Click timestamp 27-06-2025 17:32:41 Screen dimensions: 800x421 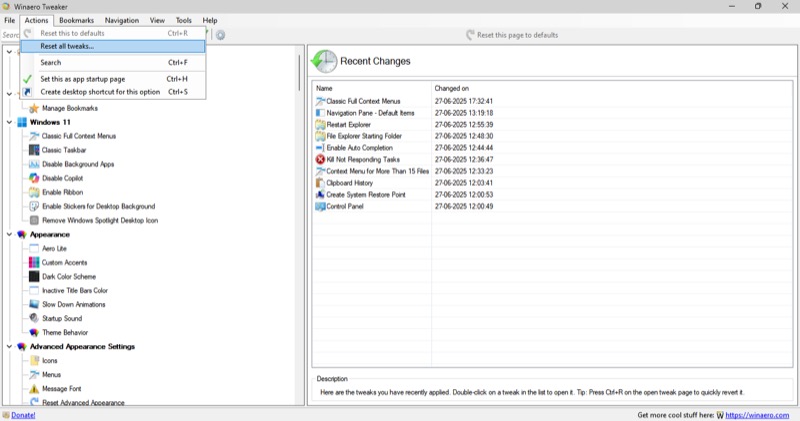[464, 101]
